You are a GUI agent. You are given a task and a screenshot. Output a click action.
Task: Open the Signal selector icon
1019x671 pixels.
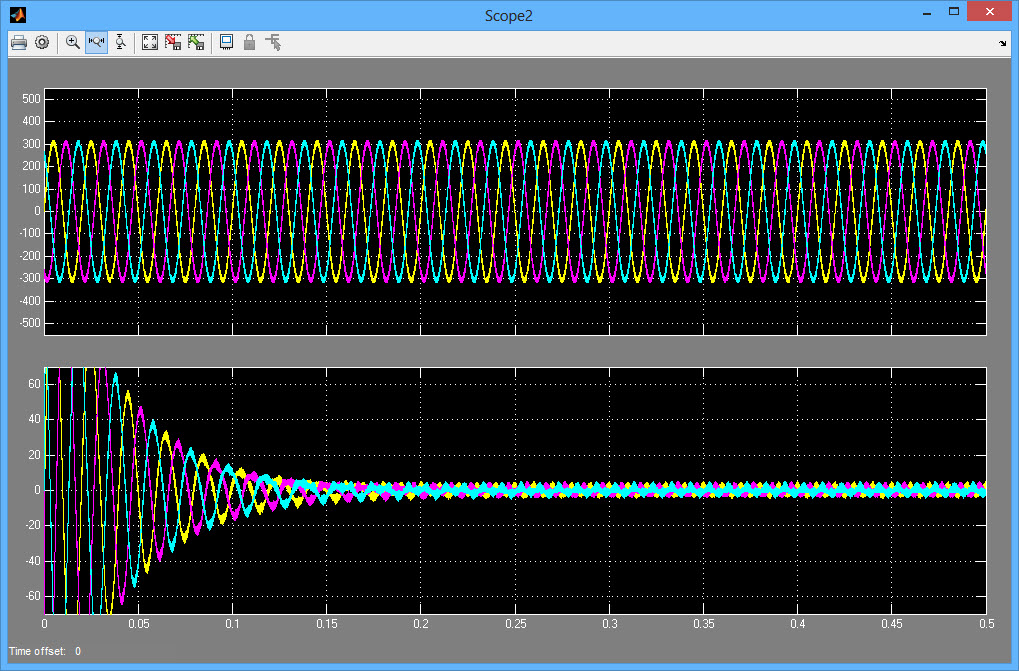click(273, 43)
